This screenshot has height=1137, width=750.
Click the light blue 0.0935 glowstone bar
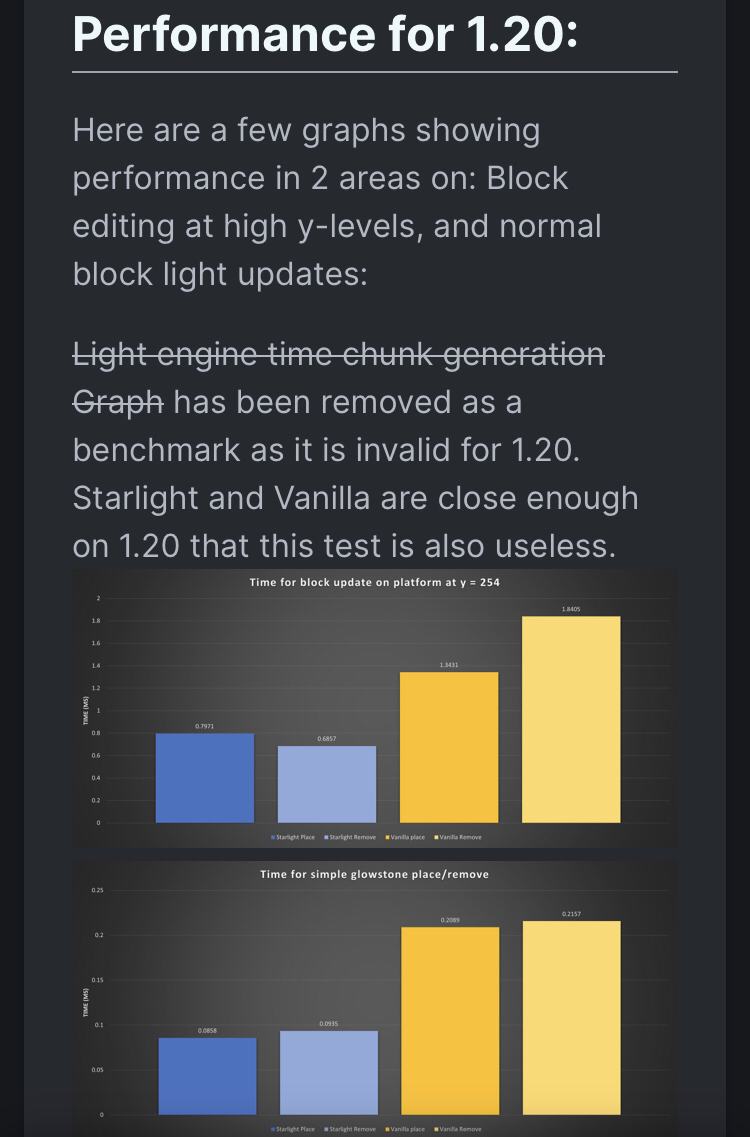tap(329, 1072)
